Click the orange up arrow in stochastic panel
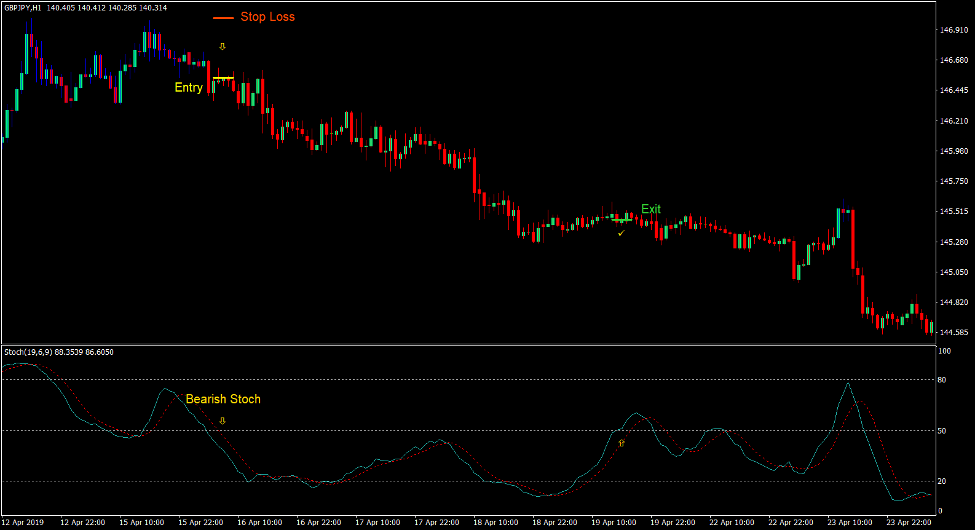This screenshot has width=977, height=531. point(621,441)
